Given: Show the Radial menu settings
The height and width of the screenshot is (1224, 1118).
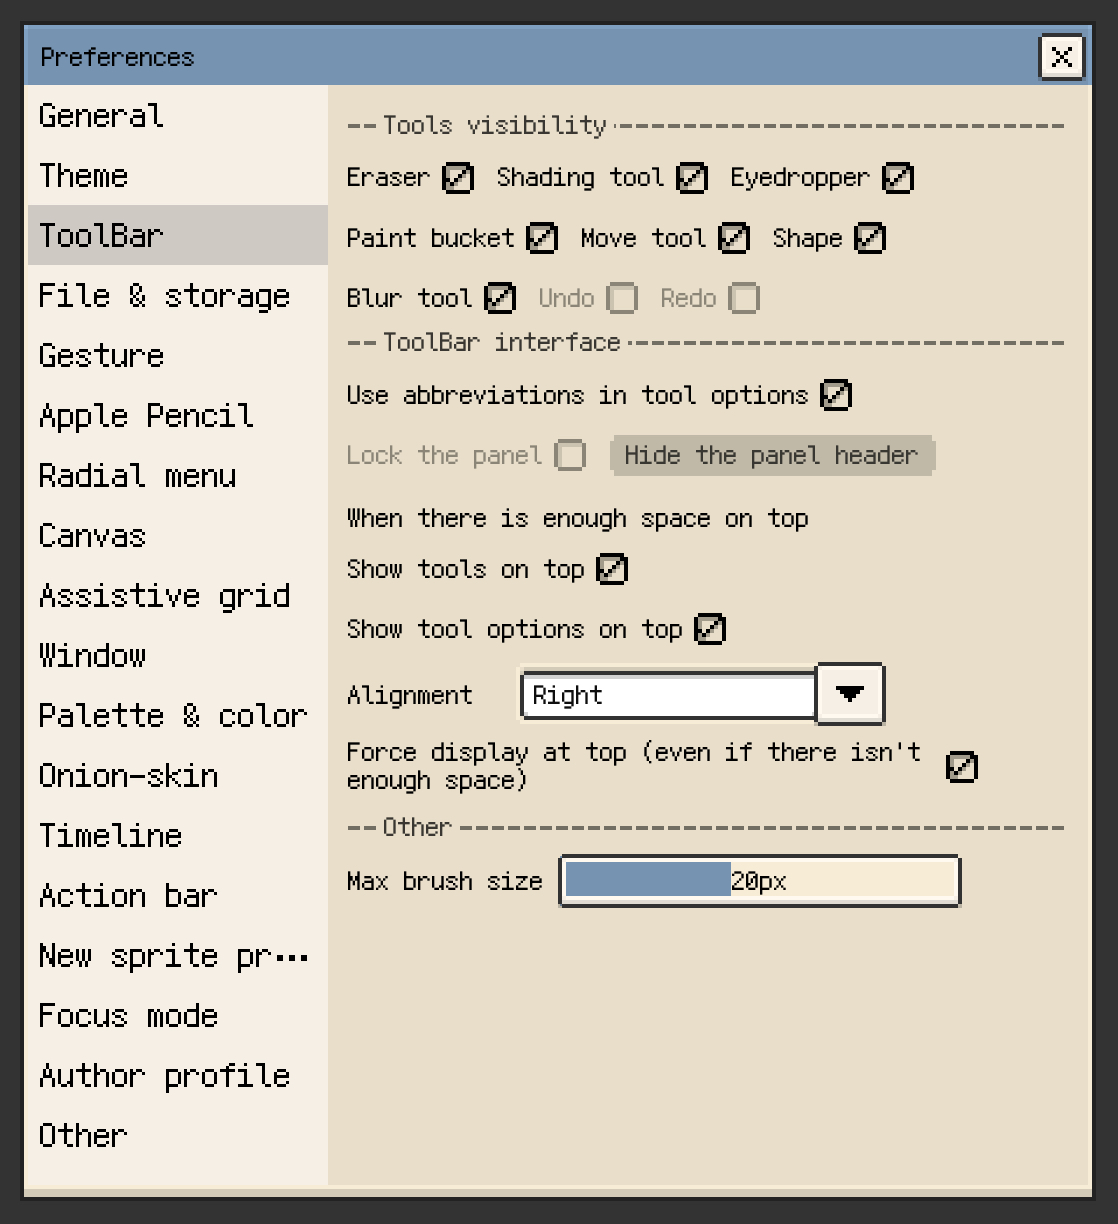Looking at the screenshot, I should coord(137,476).
